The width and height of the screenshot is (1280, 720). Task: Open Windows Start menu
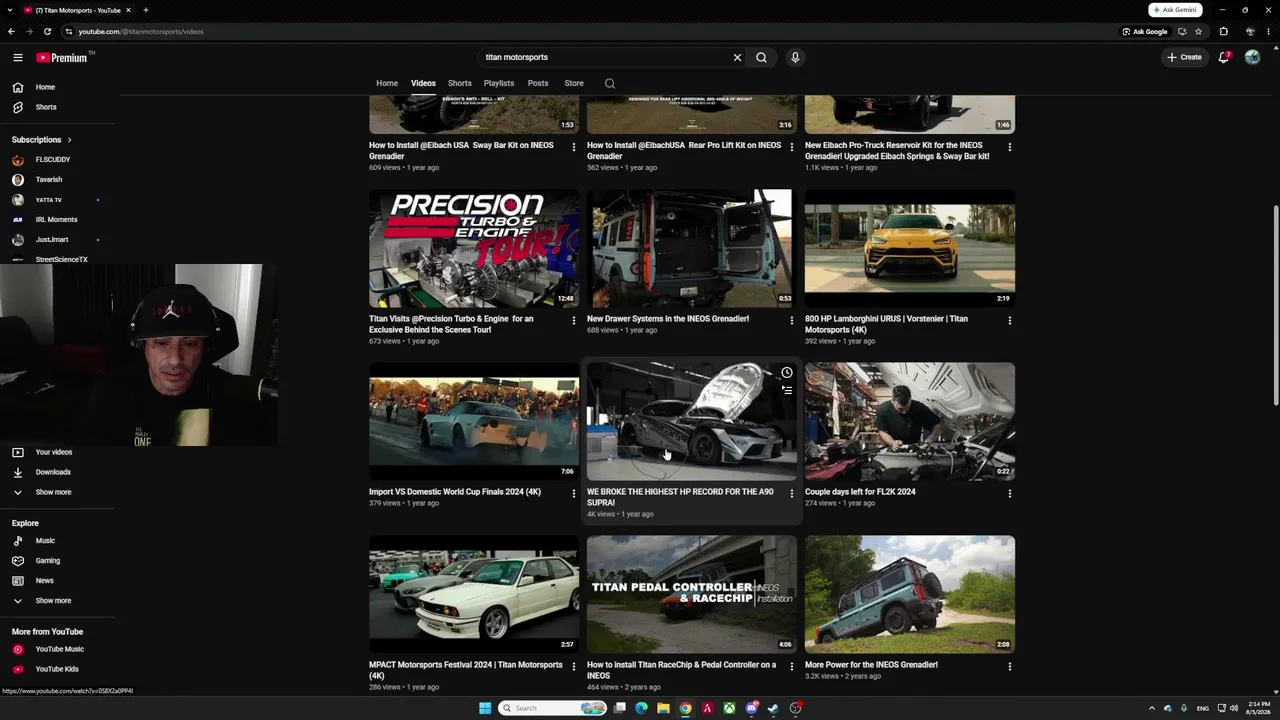click(485, 708)
